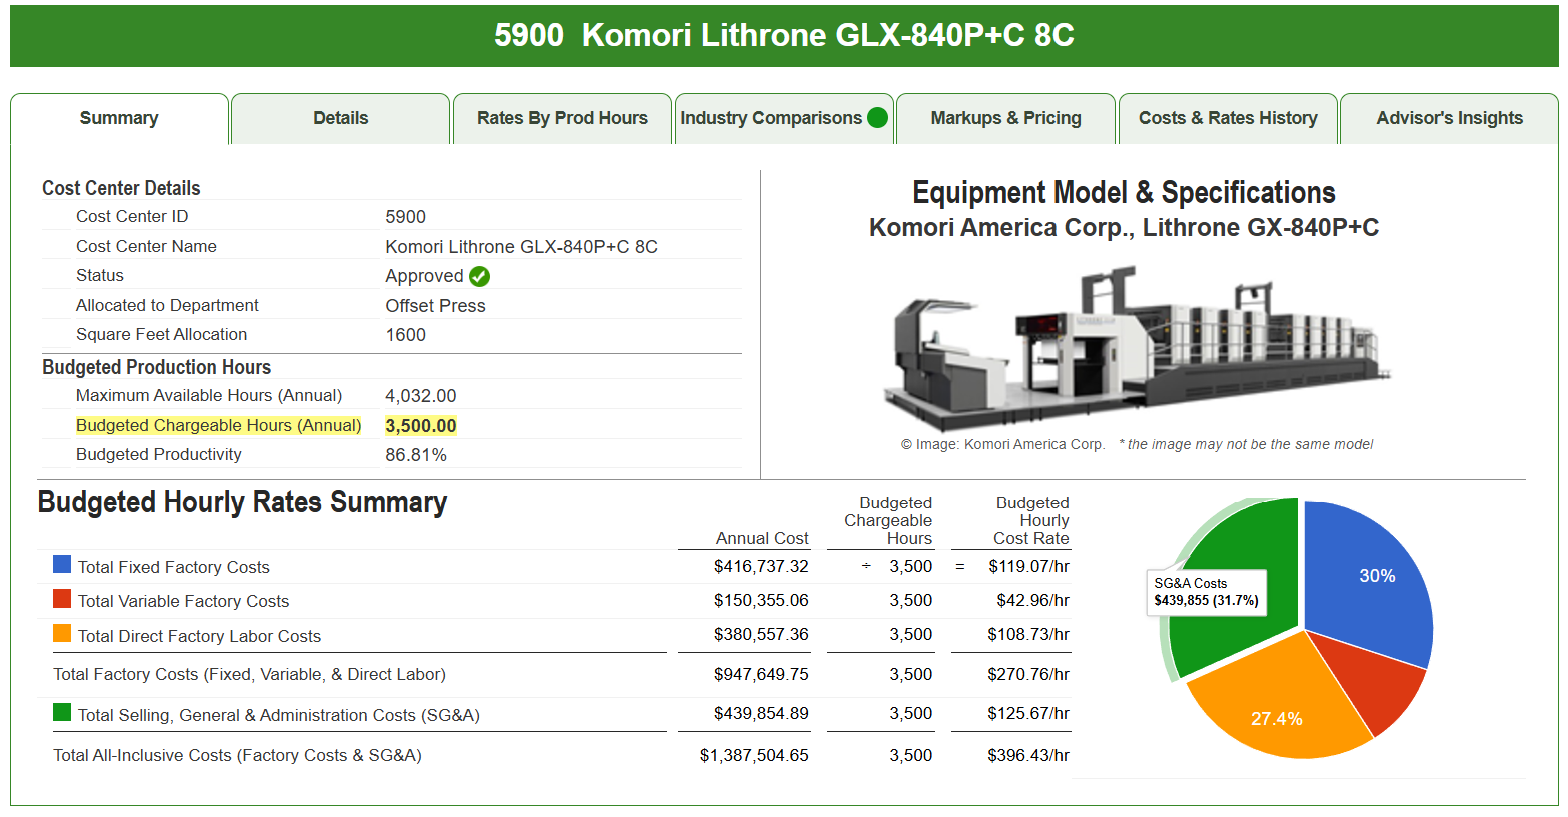Screen dimensions: 1568x817
Task: Click the green Approved checkmark icon
Action: click(x=480, y=276)
